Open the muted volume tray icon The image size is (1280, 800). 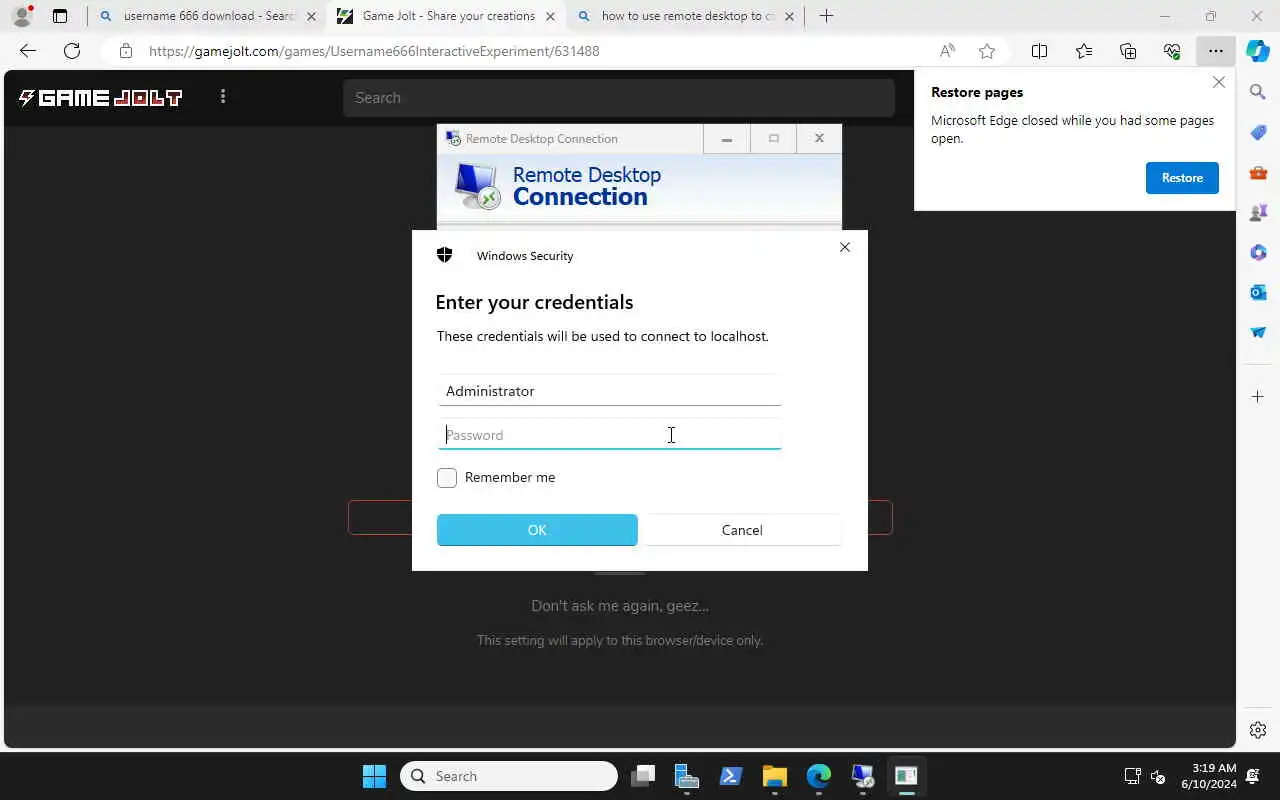coord(1158,776)
